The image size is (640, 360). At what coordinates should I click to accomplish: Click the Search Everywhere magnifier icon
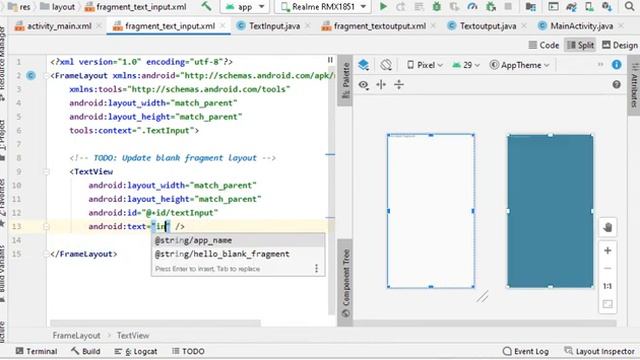pyautogui.click(x=629, y=7)
